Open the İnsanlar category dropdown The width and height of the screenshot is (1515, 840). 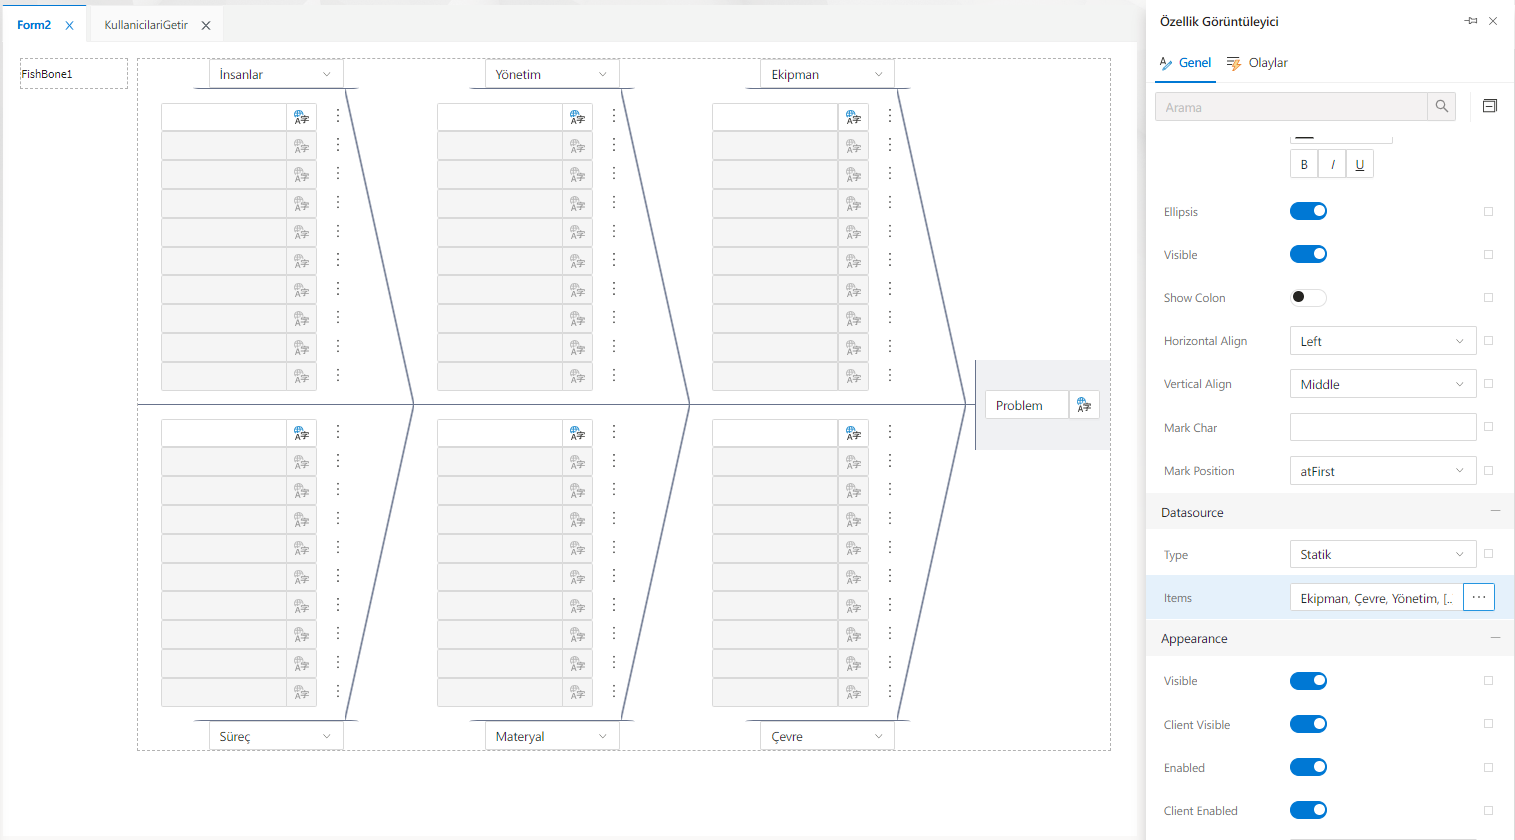[276, 74]
